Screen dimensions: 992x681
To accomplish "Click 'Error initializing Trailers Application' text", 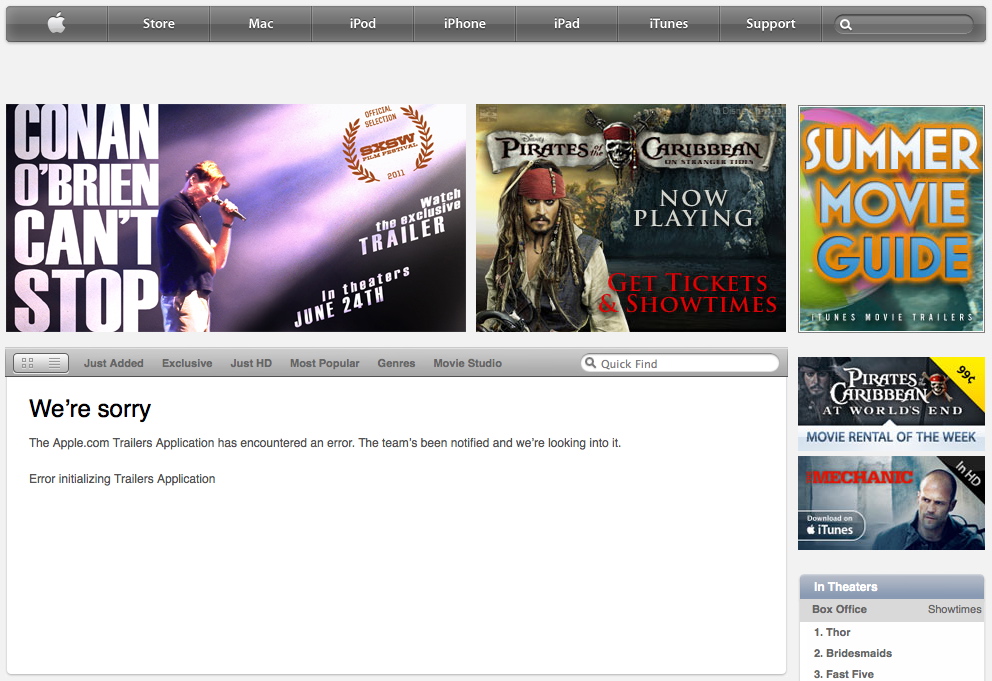I will [x=122, y=478].
